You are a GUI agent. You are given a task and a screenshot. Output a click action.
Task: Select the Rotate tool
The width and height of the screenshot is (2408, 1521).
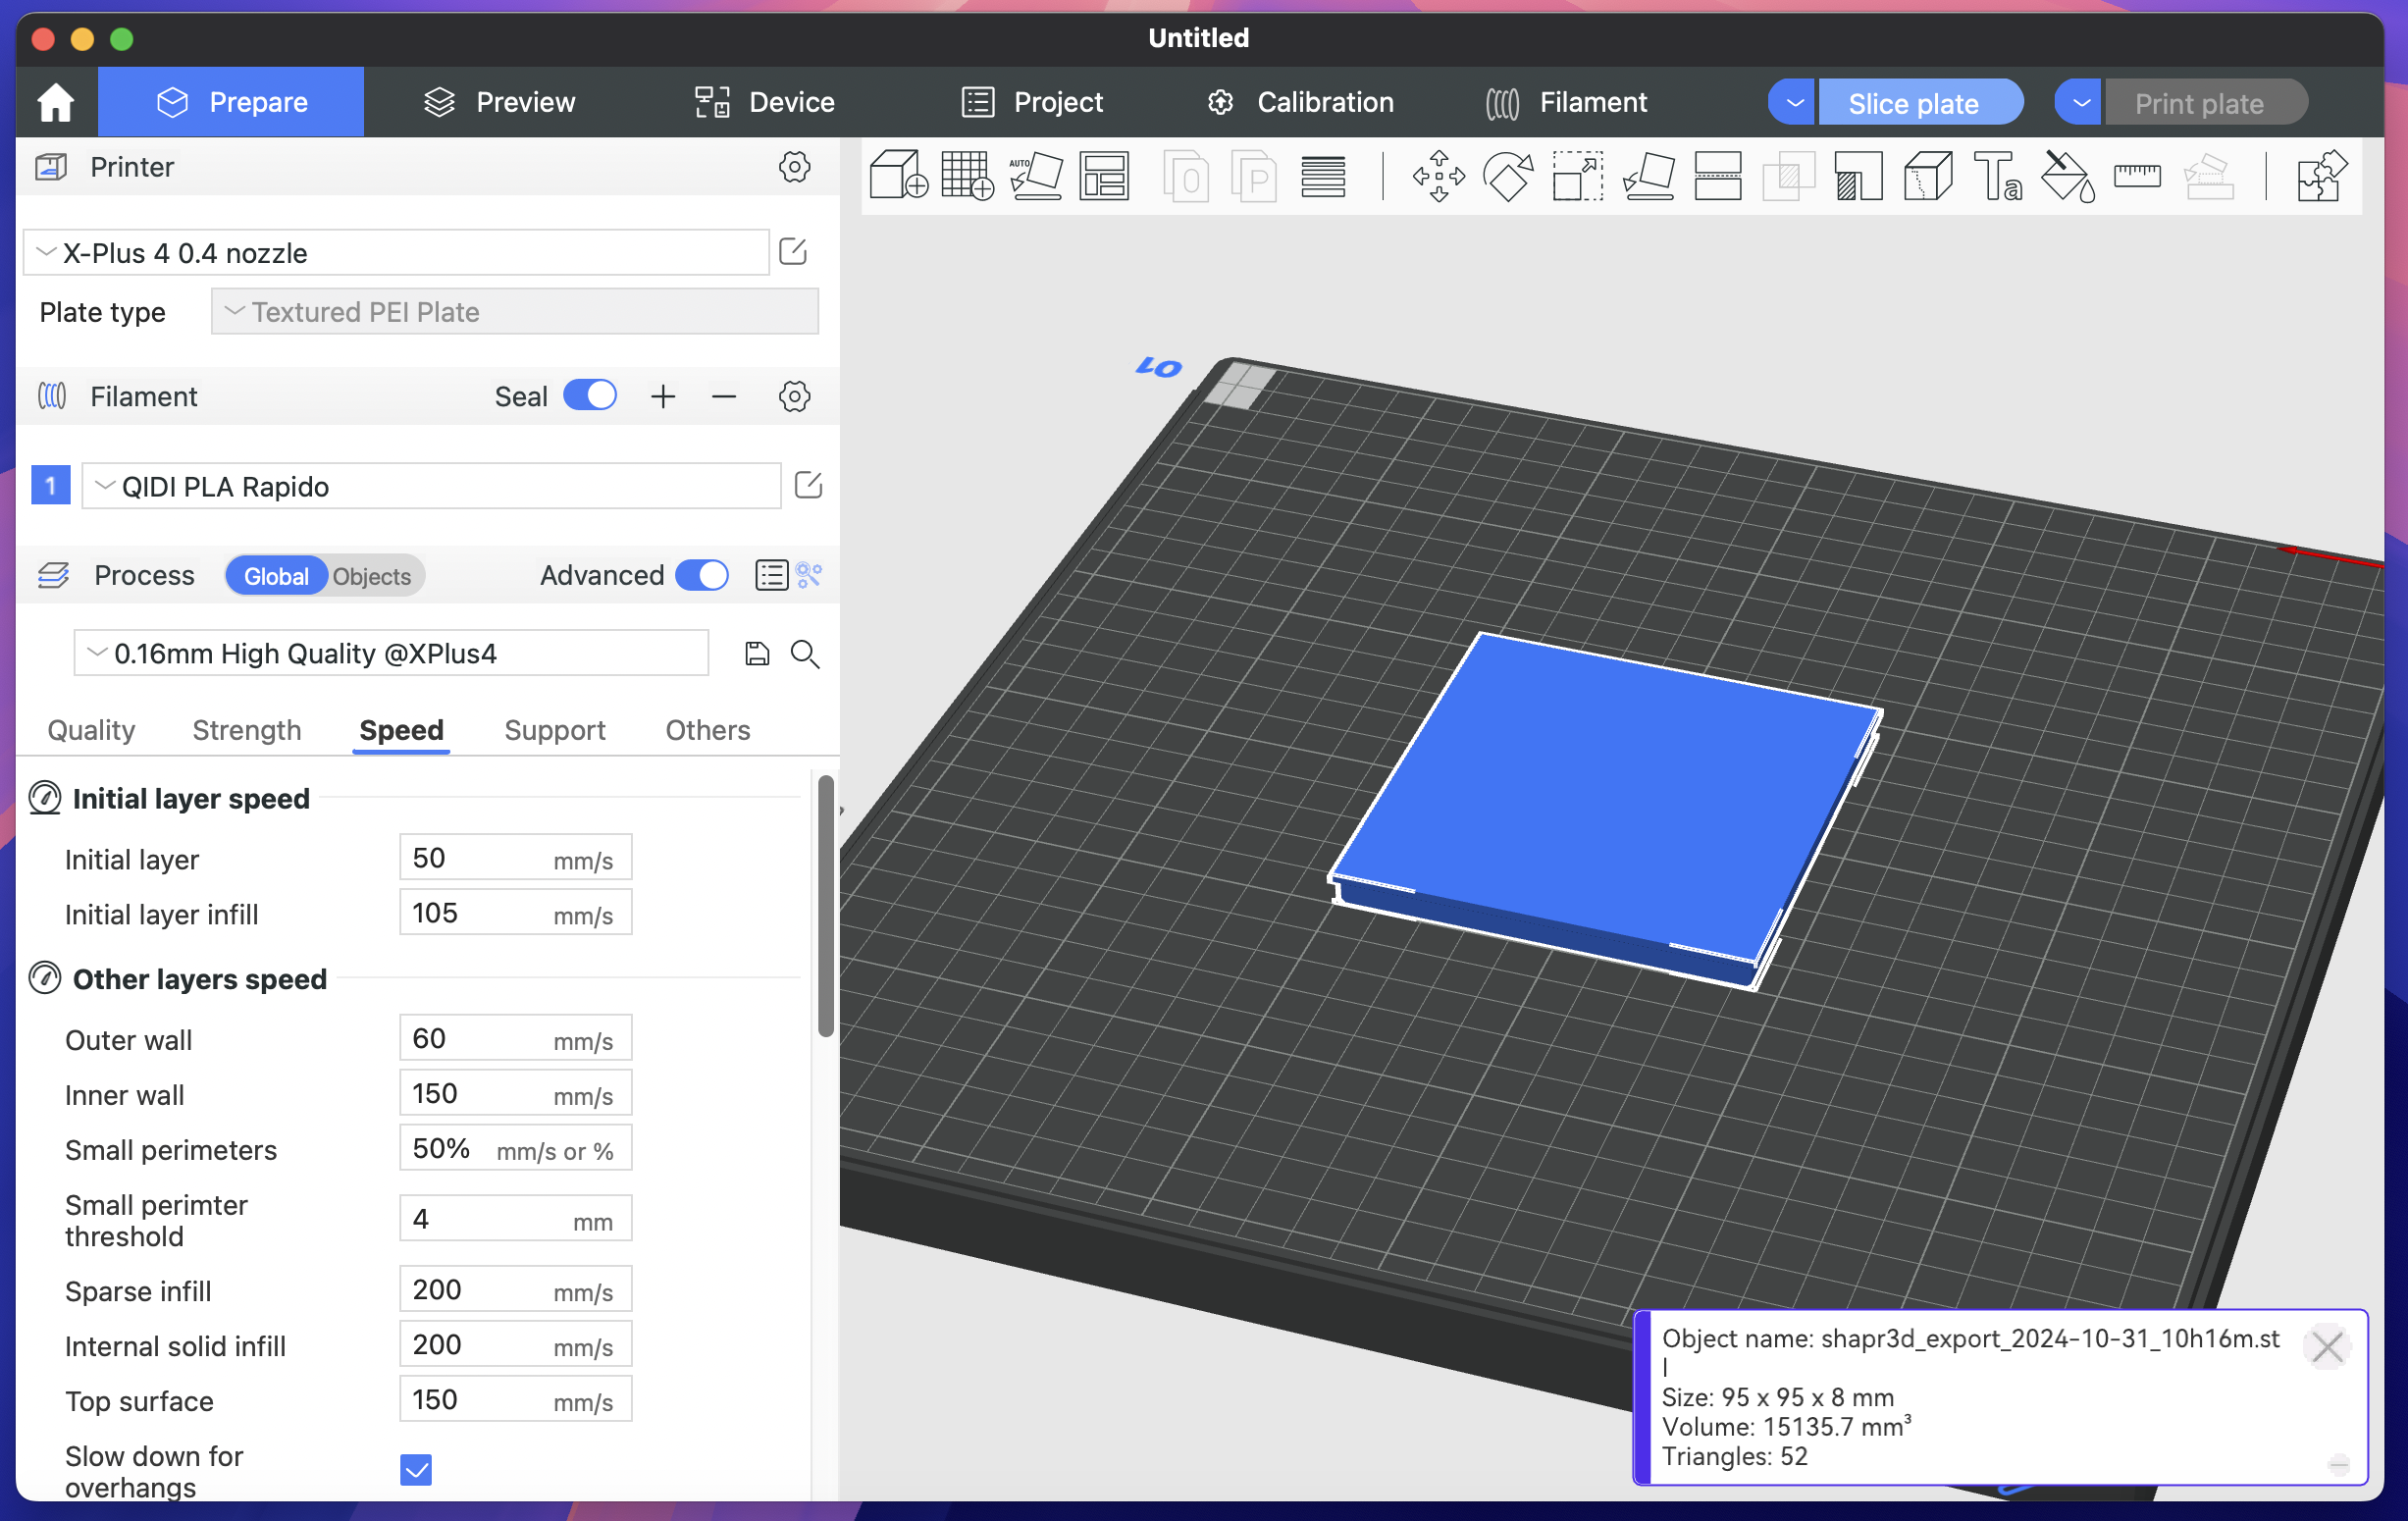point(1508,176)
